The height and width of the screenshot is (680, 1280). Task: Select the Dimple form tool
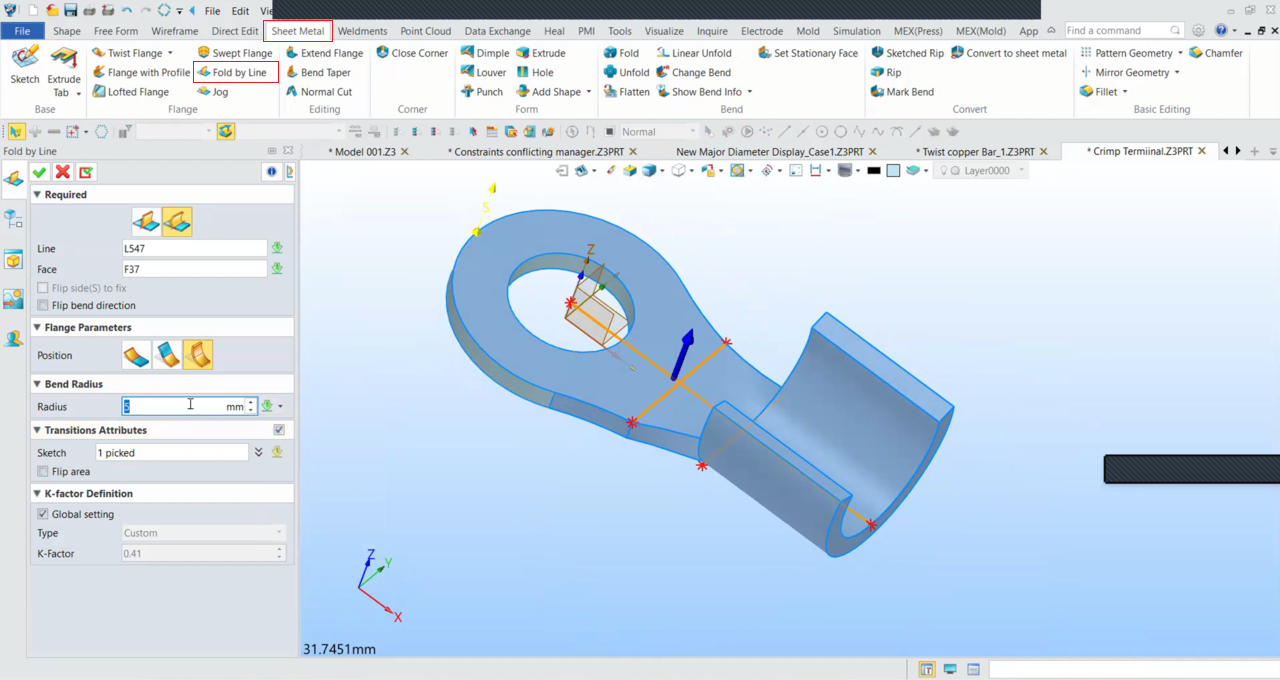point(485,53)
